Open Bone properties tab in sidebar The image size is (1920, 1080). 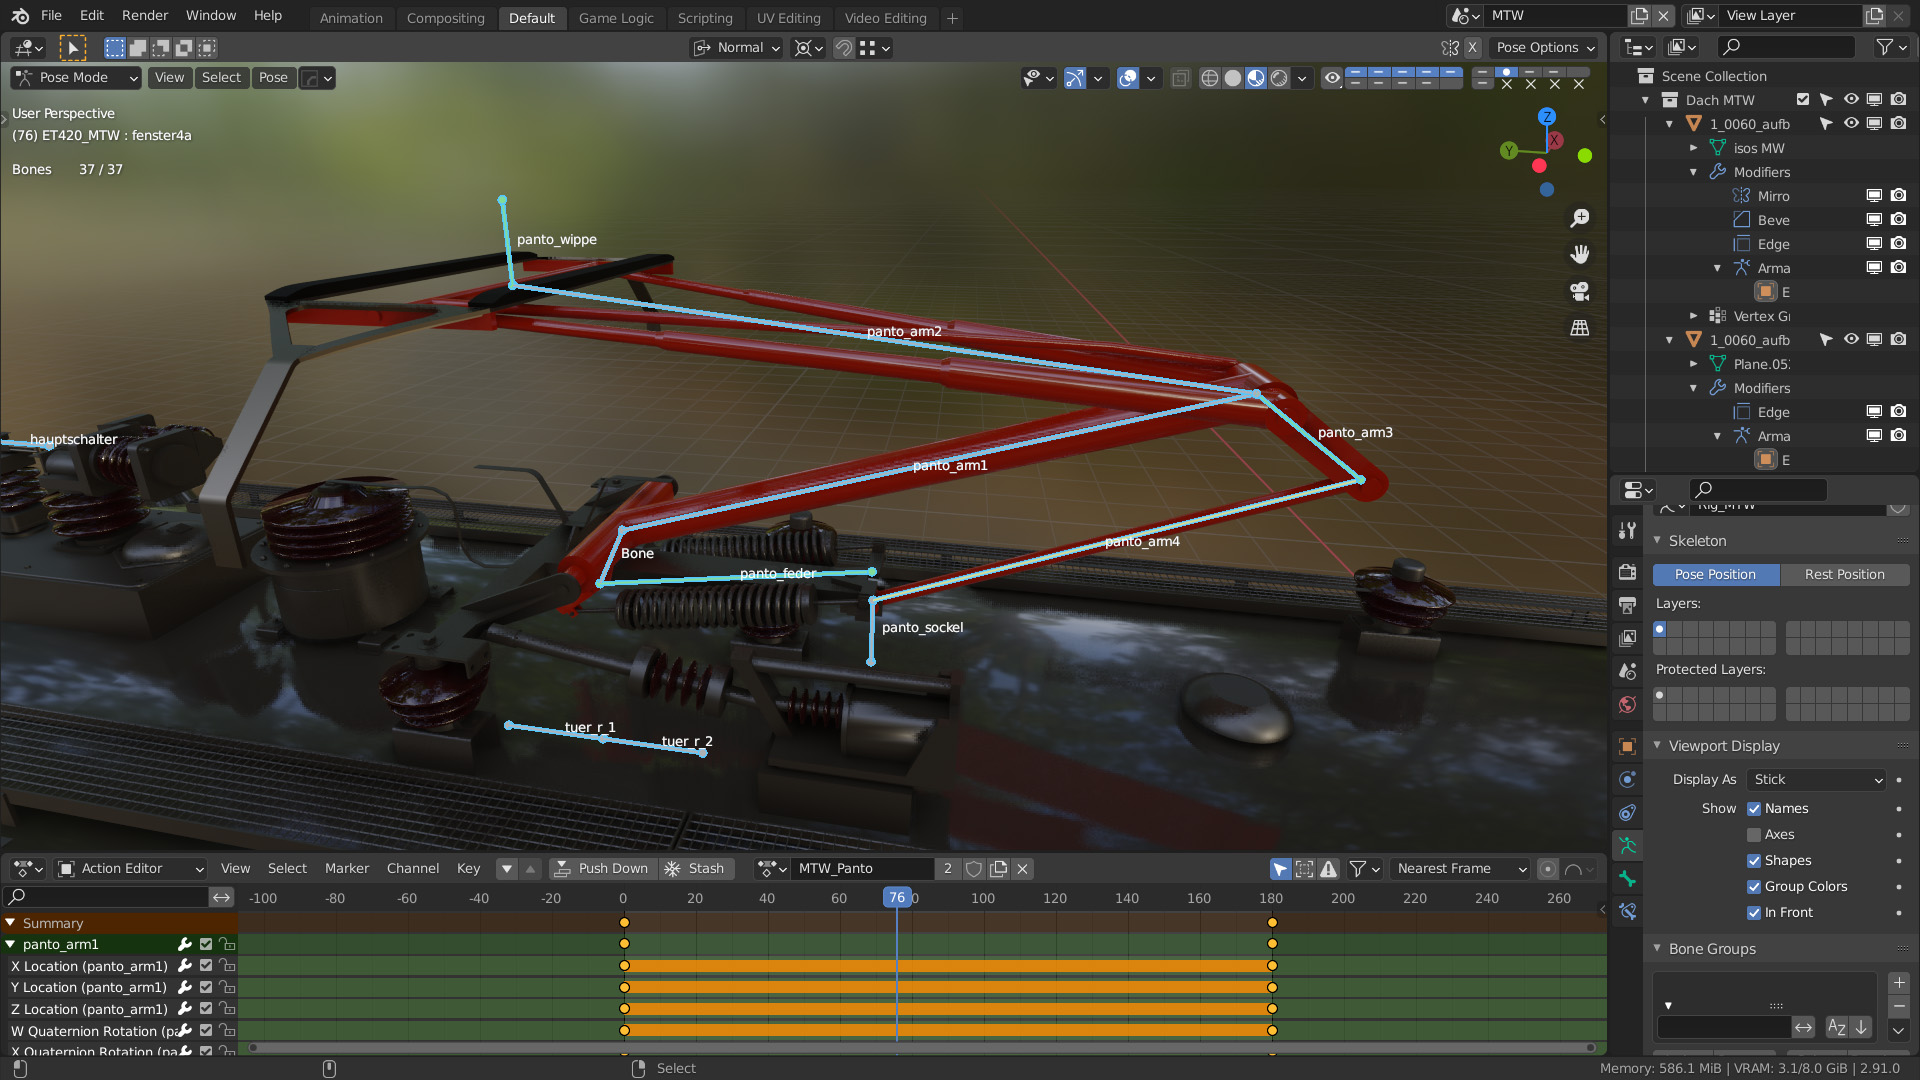[1628, 879]
